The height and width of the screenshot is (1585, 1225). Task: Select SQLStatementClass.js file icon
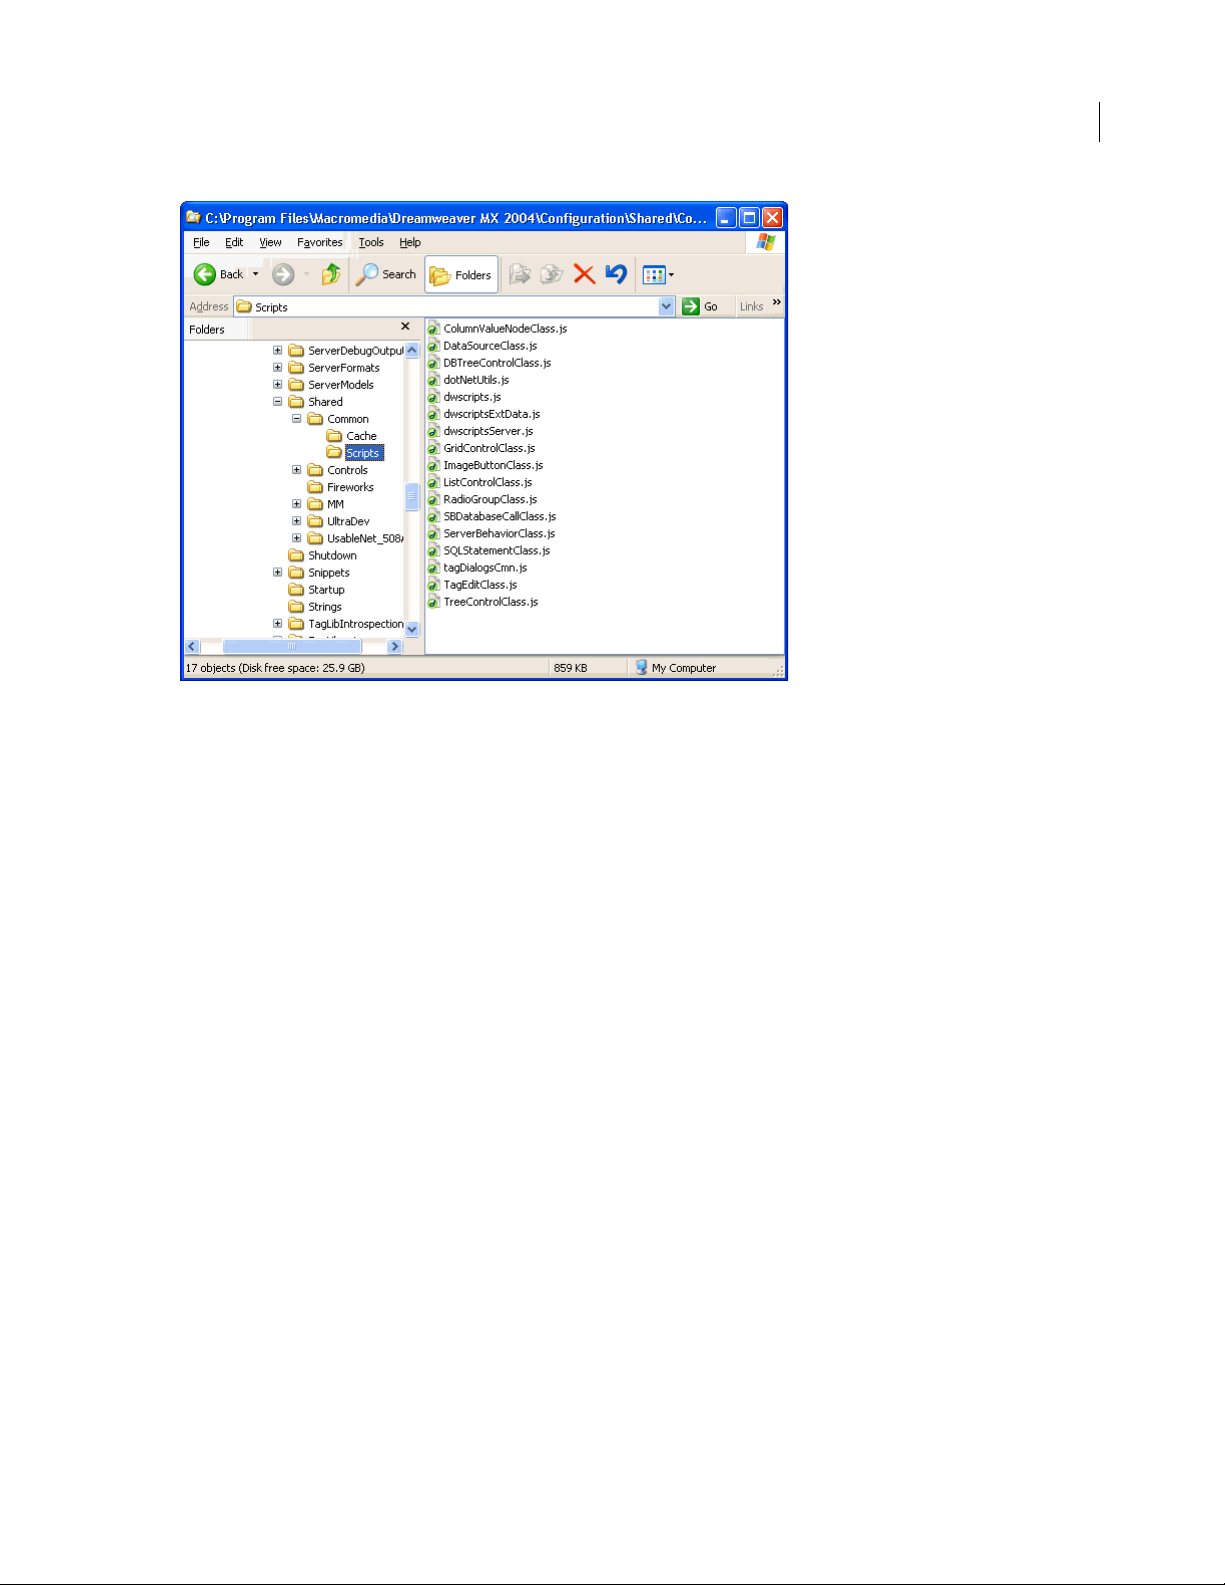(434, 550)
